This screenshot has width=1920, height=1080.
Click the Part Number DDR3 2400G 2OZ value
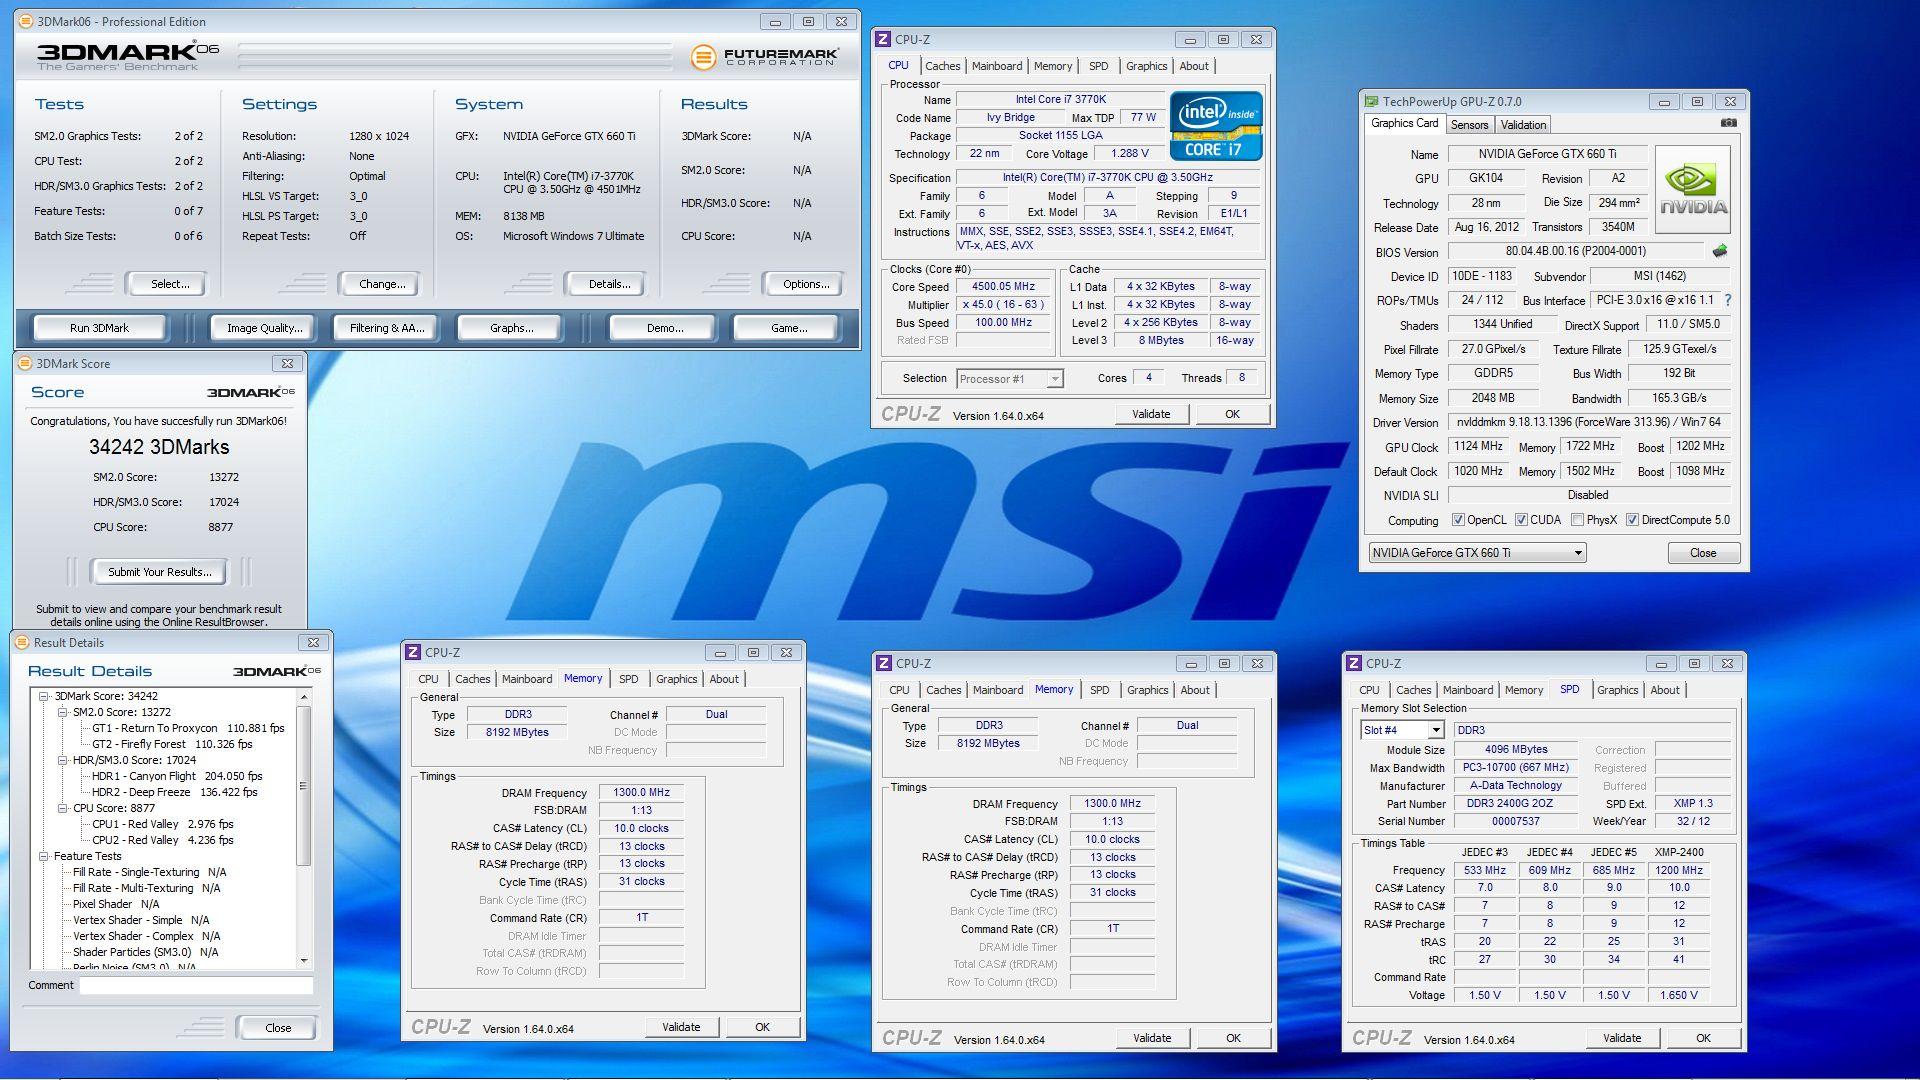tap(1515, 804)
